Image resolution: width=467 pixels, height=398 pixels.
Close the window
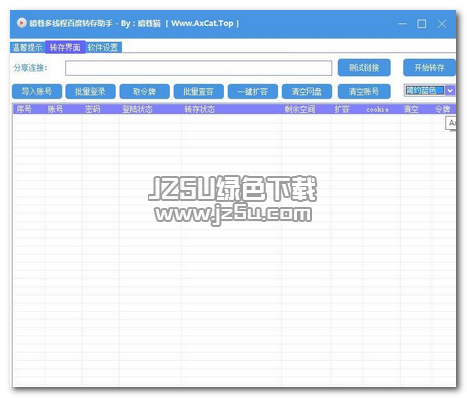pos(442,24)
